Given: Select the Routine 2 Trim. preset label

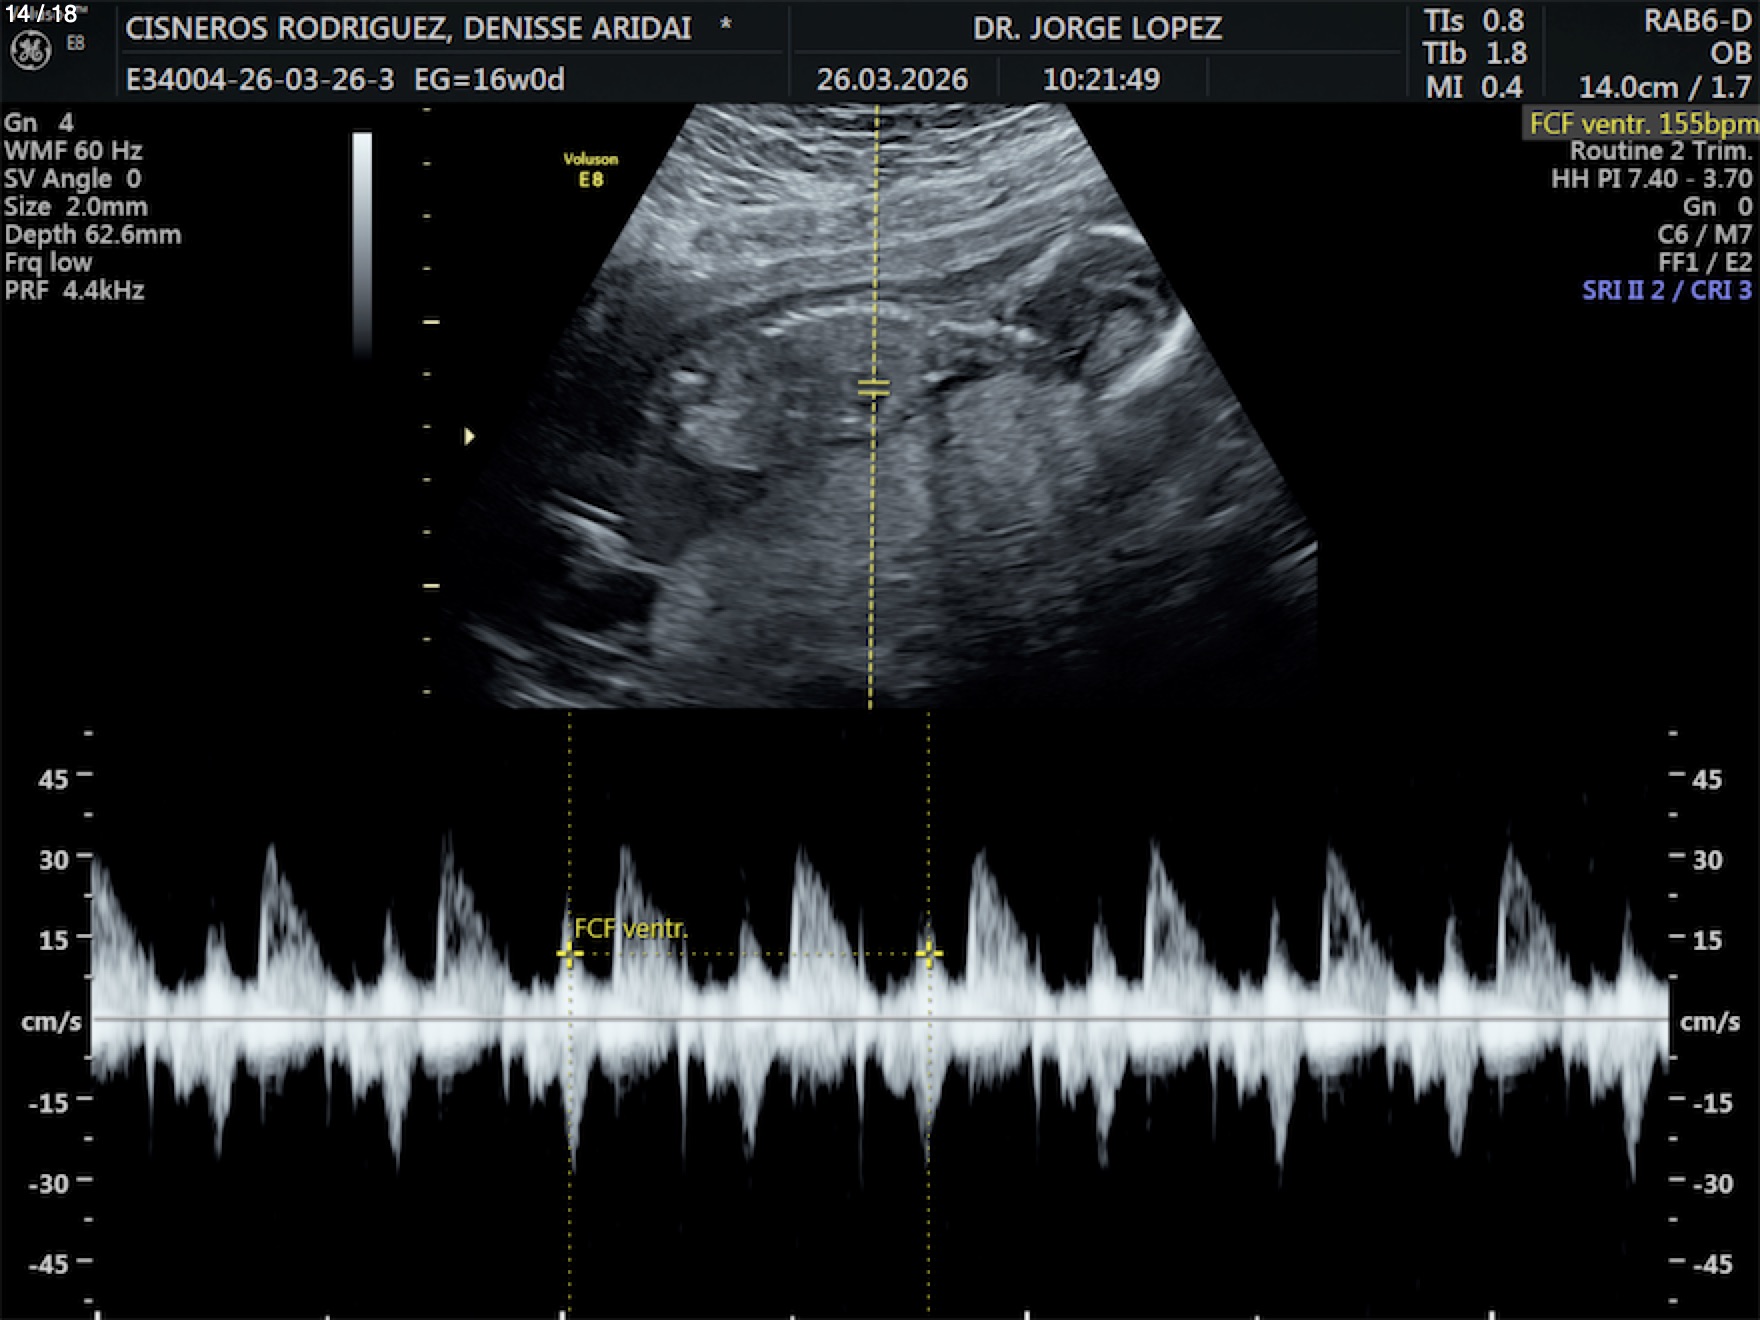Looking at the screenshot, I should pyautogui.click(x=1660, y=151).
